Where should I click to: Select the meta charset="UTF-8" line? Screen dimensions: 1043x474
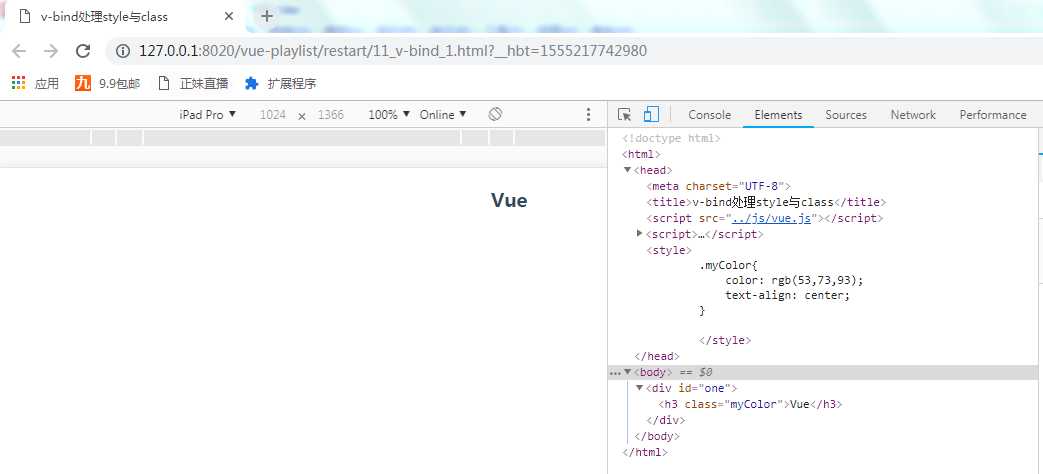point(718,186)
